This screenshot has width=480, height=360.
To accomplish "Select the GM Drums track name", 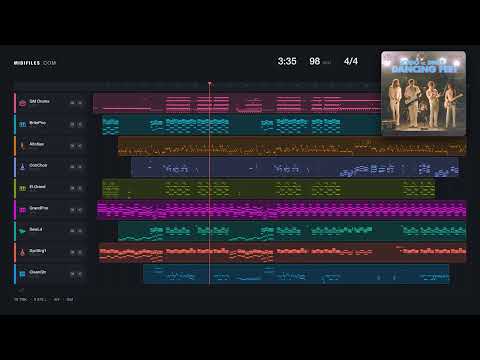I will pos(39,101).
